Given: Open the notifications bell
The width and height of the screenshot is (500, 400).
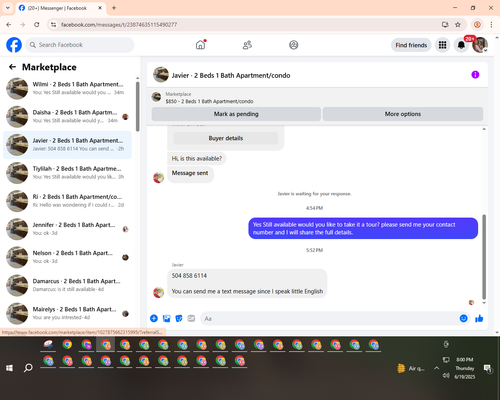Looking at the screenshot, I should (461, 45).
